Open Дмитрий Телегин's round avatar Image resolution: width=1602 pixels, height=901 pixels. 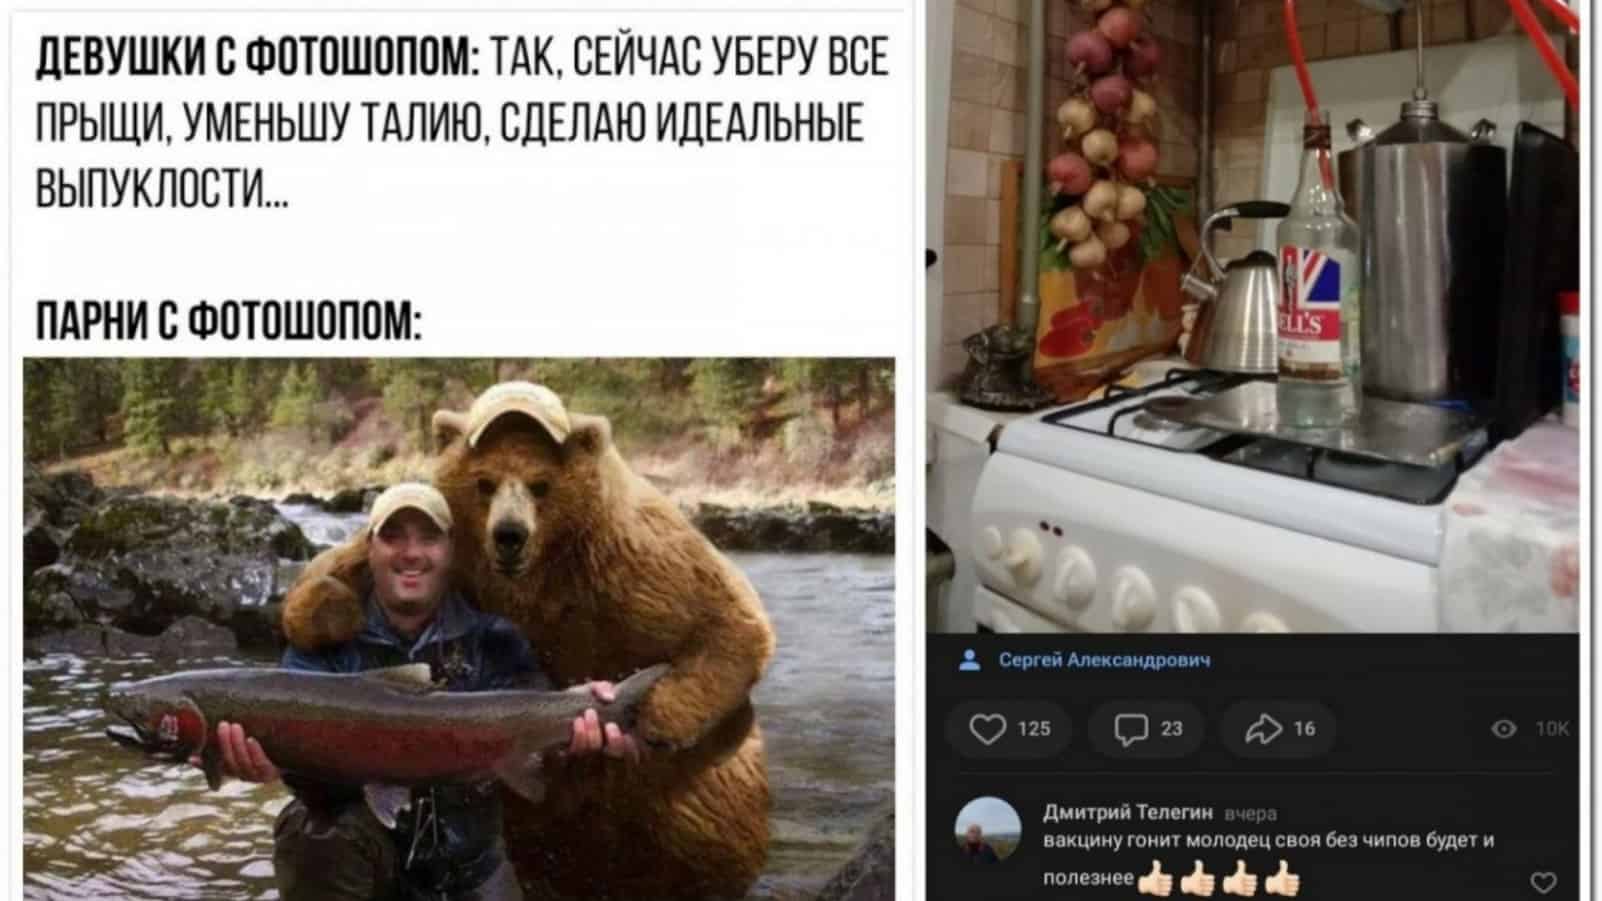point(988,830)
